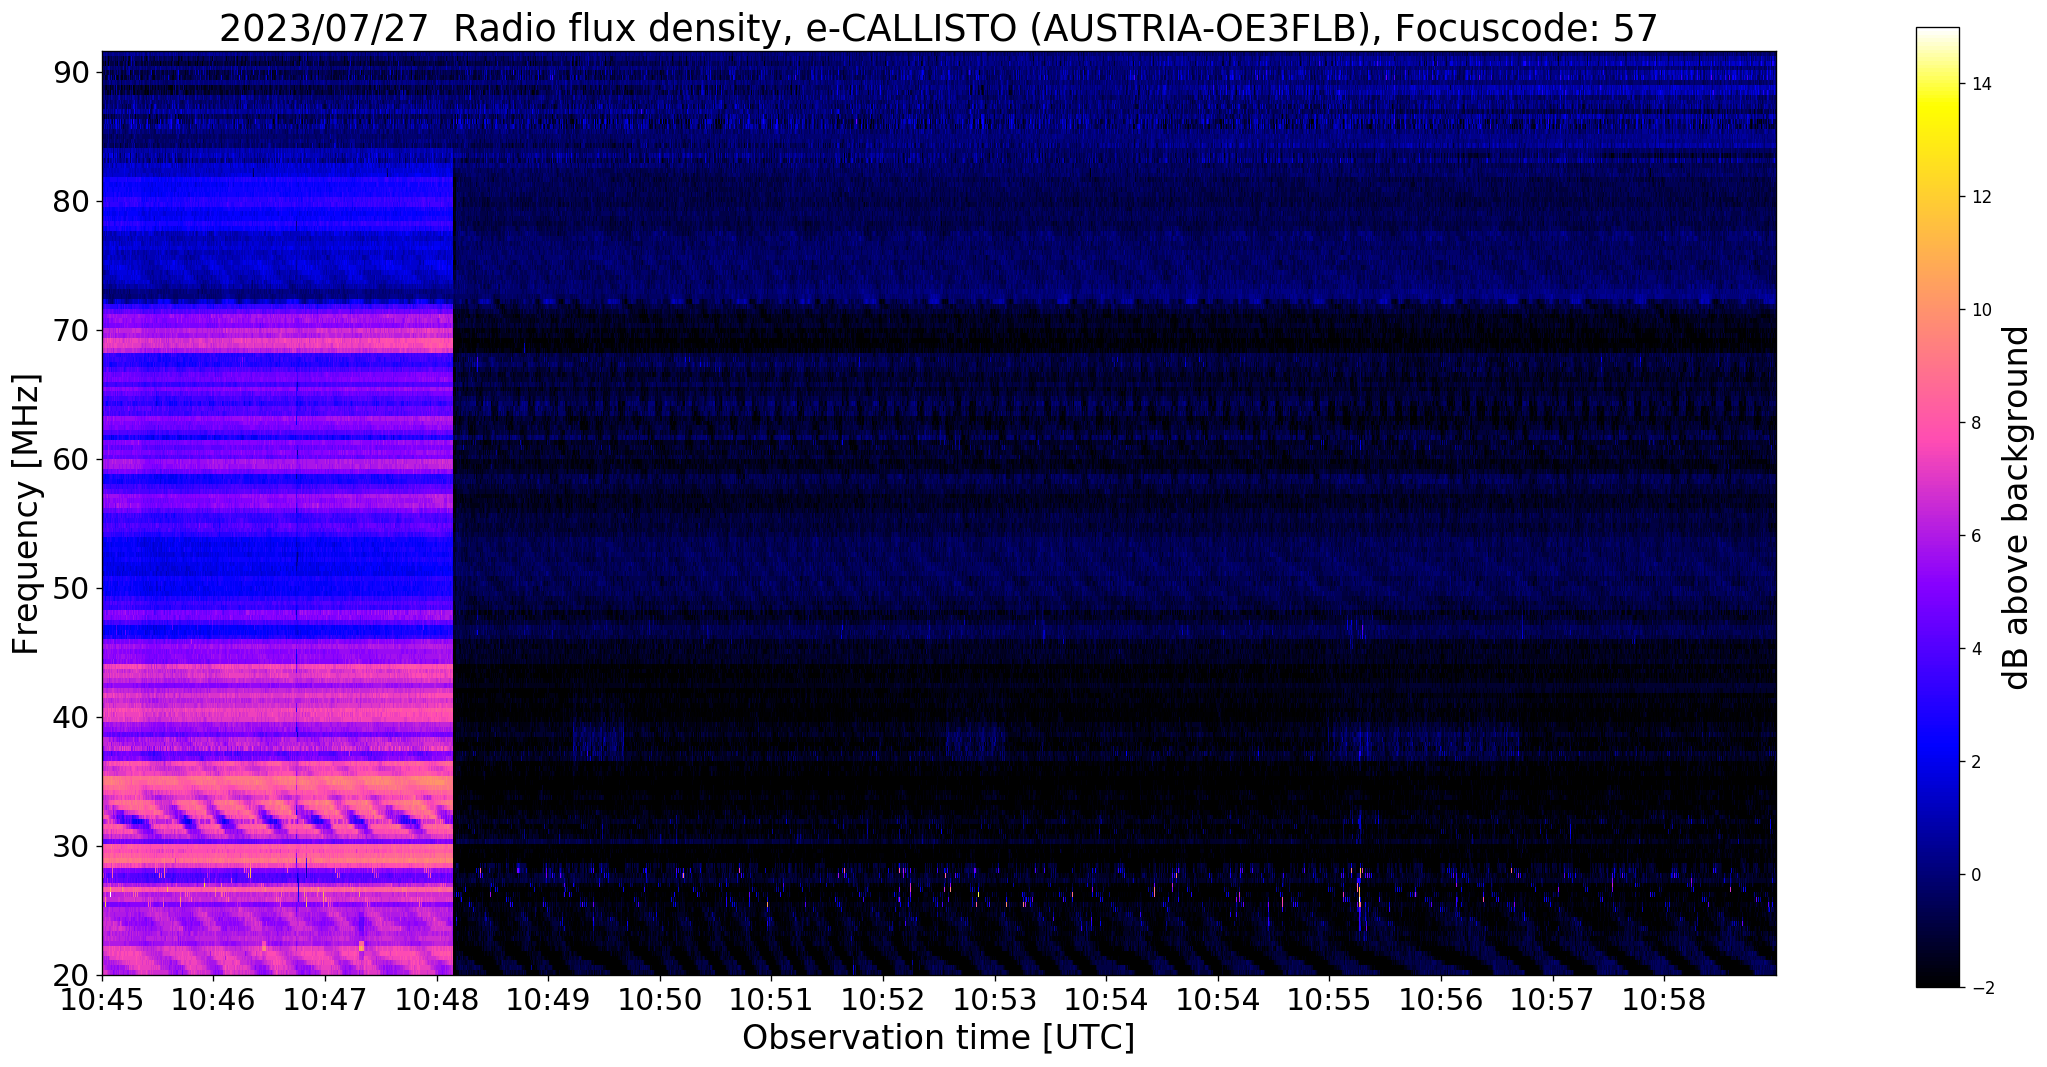Click the 'Observation time [UTC]' x-axis label
The height and width of the screenshot is (1067, 2047).
click(938, 1038)
